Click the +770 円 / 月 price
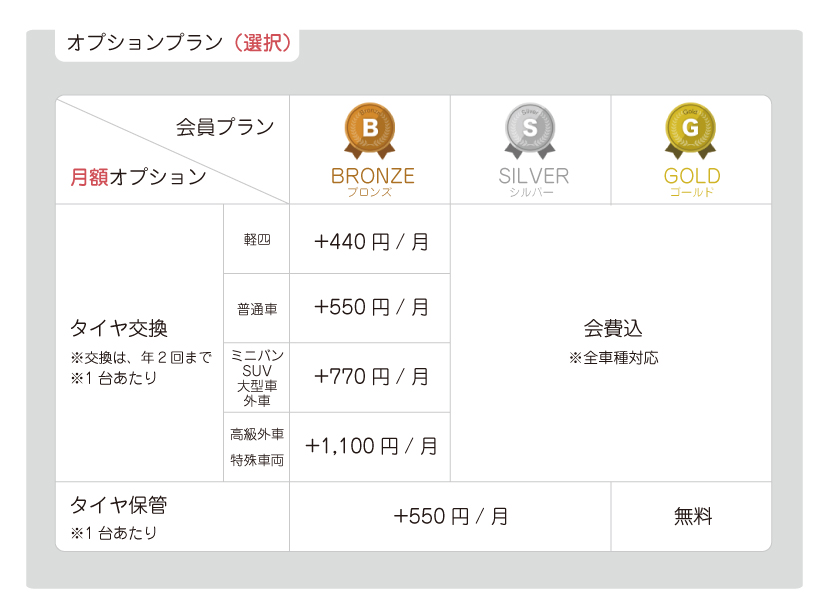The width and height of the screenshot is (830, 615). [x=371, y=377]
